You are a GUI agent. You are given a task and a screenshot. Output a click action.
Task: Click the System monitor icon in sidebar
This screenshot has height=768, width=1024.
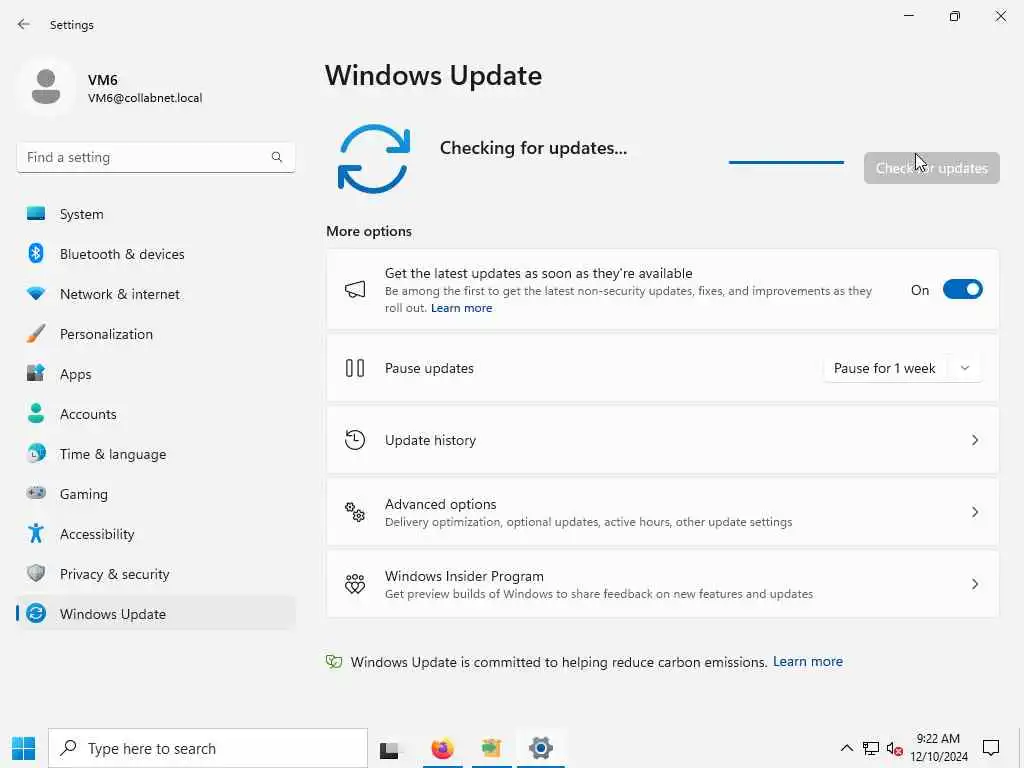(36, 214)
